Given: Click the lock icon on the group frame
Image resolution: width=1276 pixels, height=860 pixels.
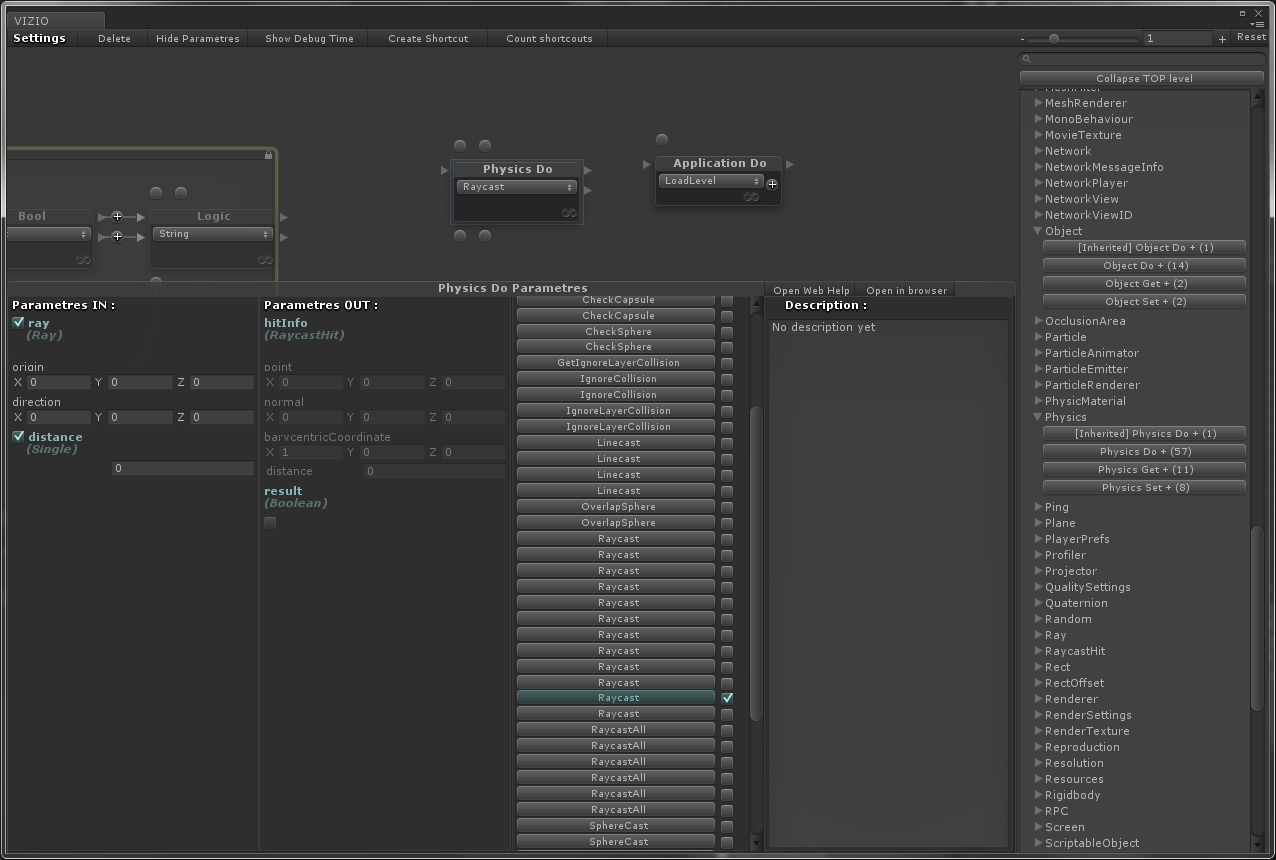Looking at the screenshot, I should click(x=268, y=155).
